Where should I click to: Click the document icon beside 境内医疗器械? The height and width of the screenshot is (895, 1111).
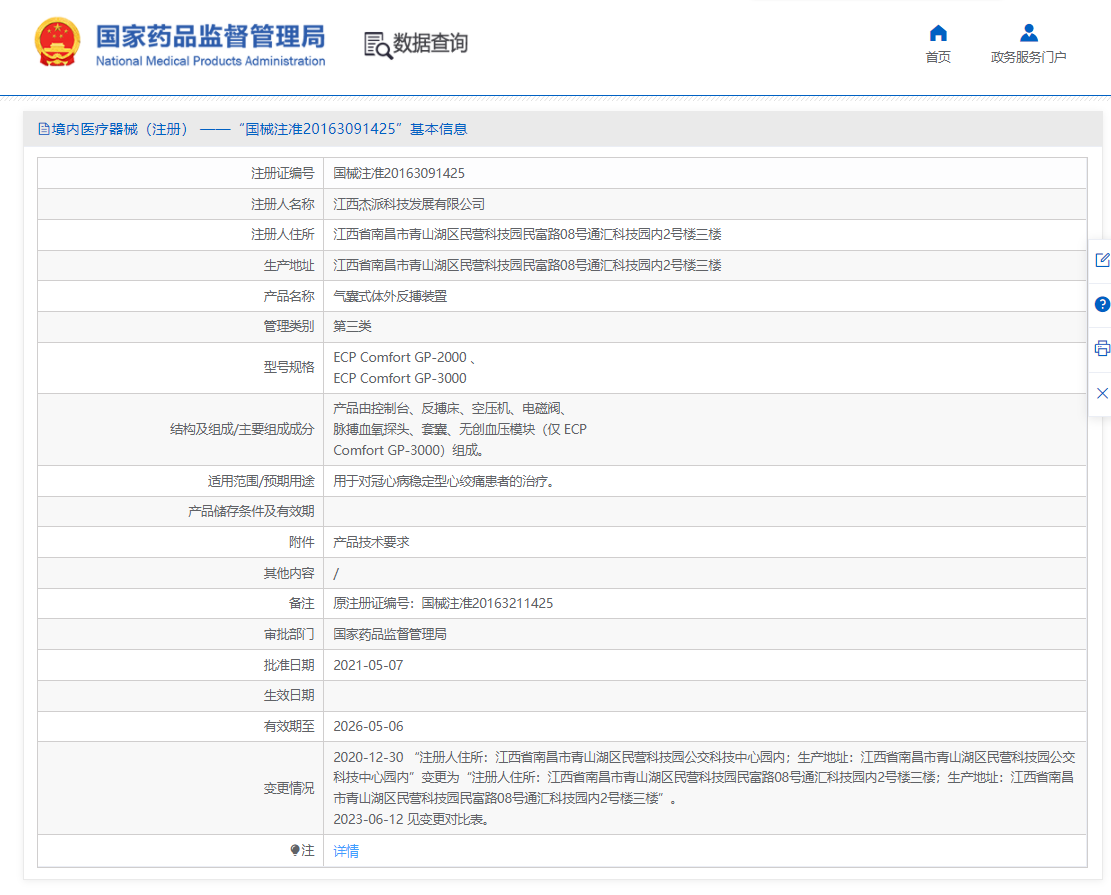point(44,129)
